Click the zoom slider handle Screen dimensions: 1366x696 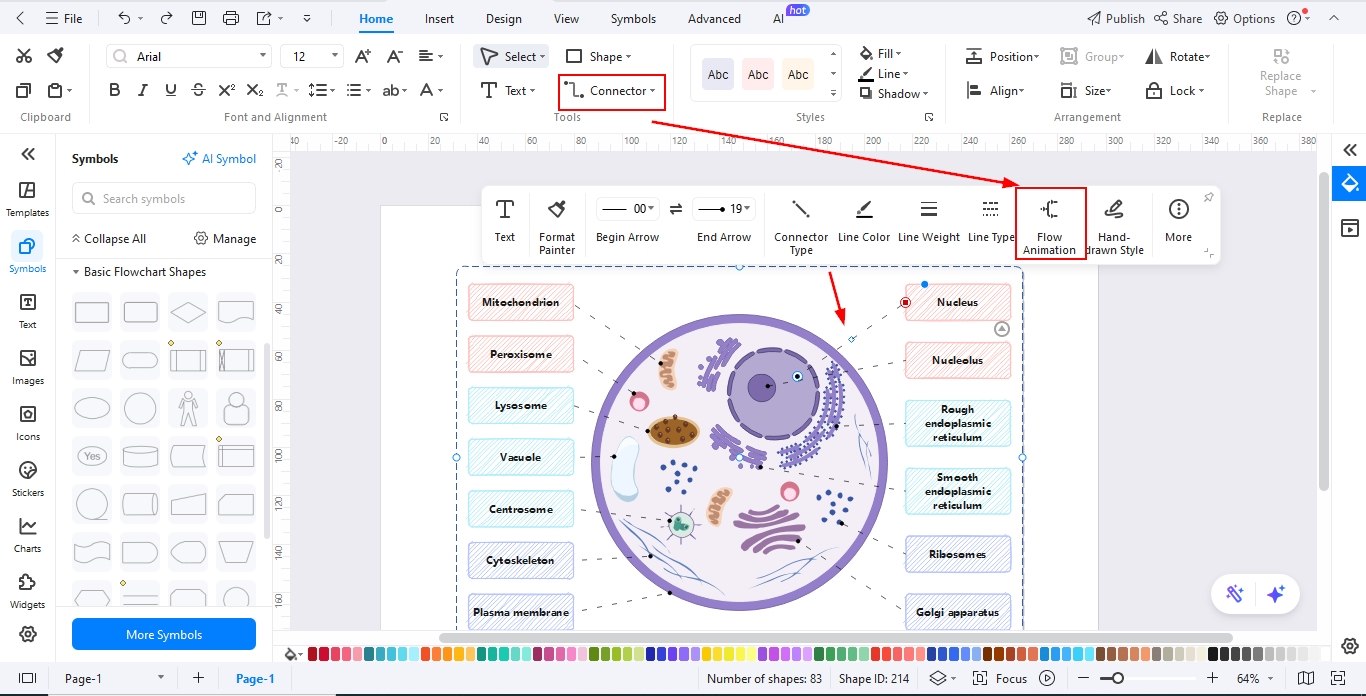[x=1117, y=678]
